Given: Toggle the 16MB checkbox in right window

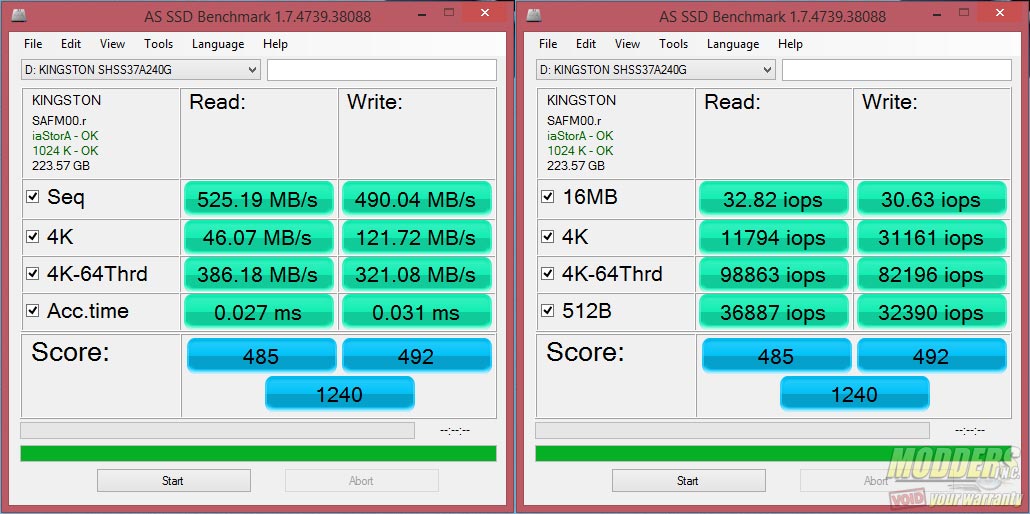Looking at the screenshot, I should tap(548, 197).
